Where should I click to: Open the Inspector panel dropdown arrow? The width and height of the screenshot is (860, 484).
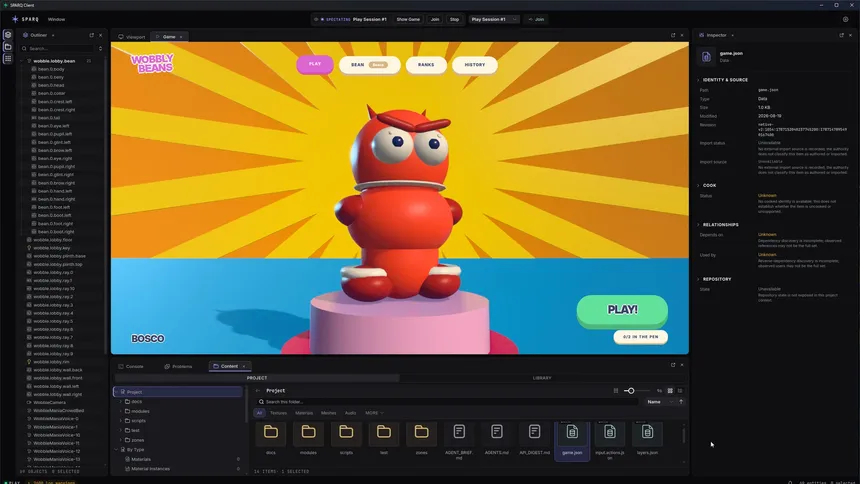click(x=733, y=35)
